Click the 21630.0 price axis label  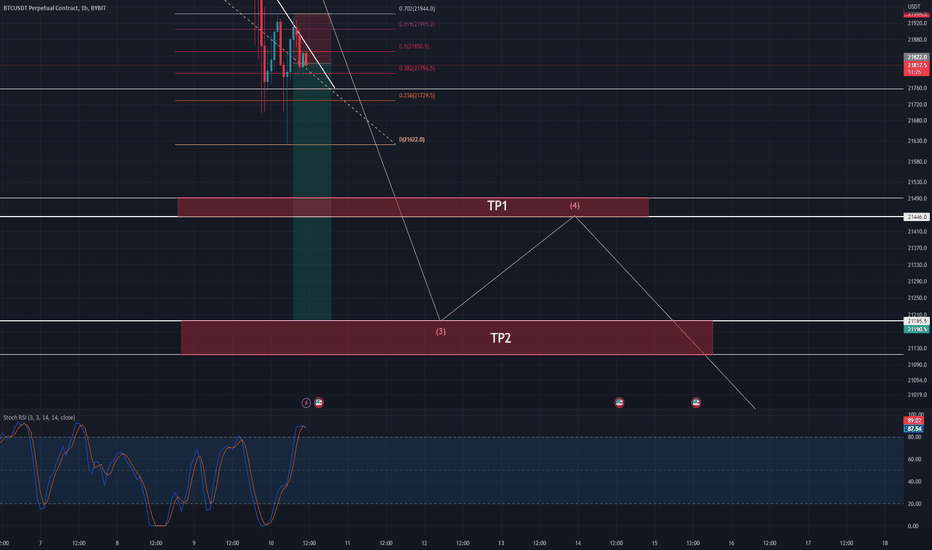(917, 141)
